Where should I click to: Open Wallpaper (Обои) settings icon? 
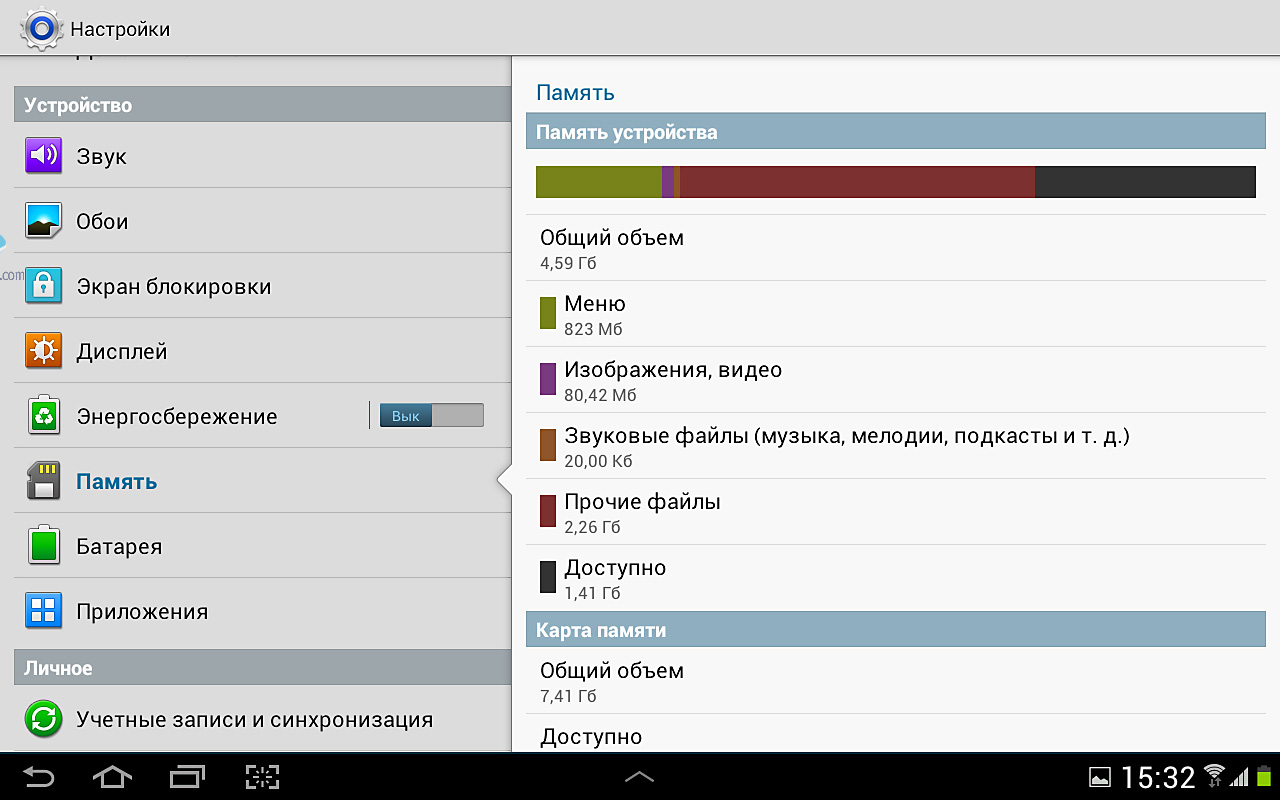(44, 221)
